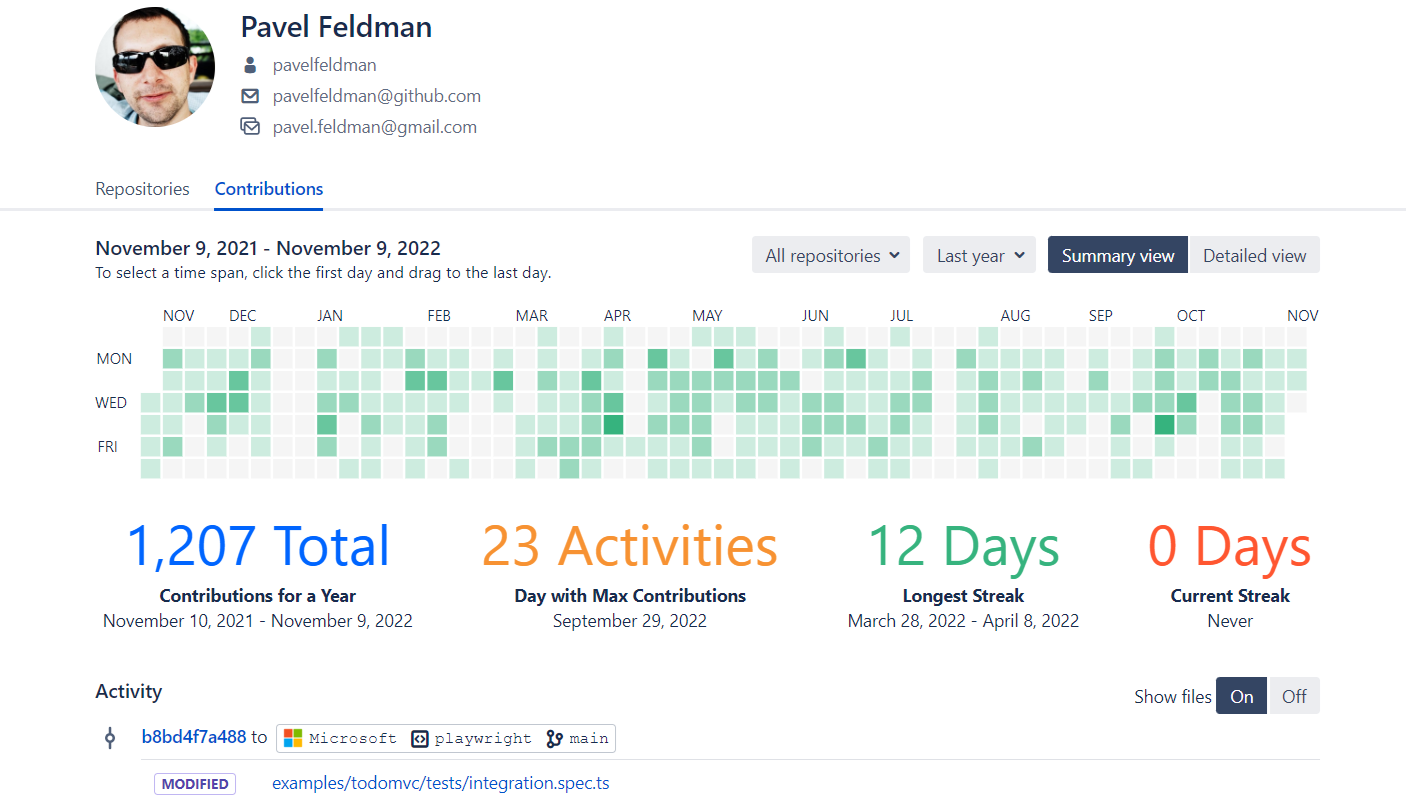Open commit b8bd4f7a488 link
Screen dimensions: 1406x800
point(194,737)
